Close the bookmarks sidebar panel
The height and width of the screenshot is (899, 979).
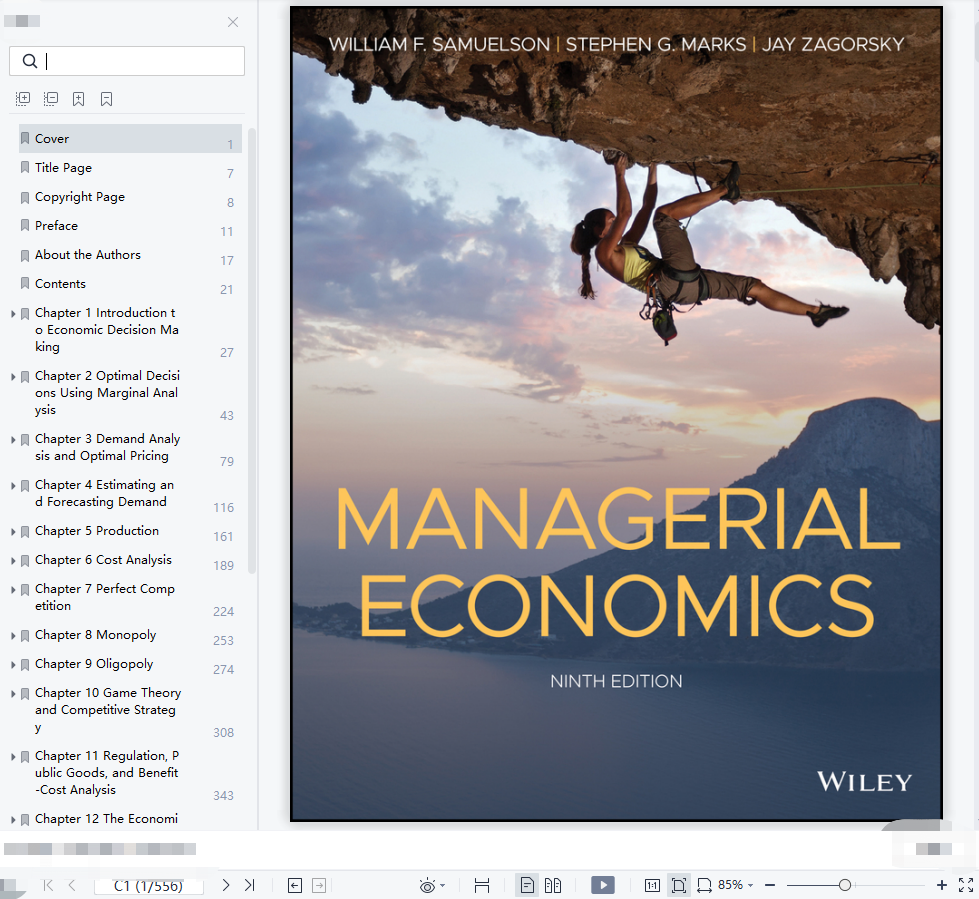pos(233,22)
